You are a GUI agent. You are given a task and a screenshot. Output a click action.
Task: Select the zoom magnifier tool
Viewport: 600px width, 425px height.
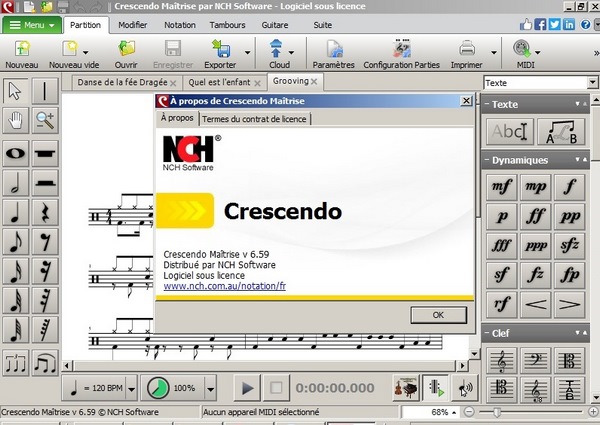45,120
